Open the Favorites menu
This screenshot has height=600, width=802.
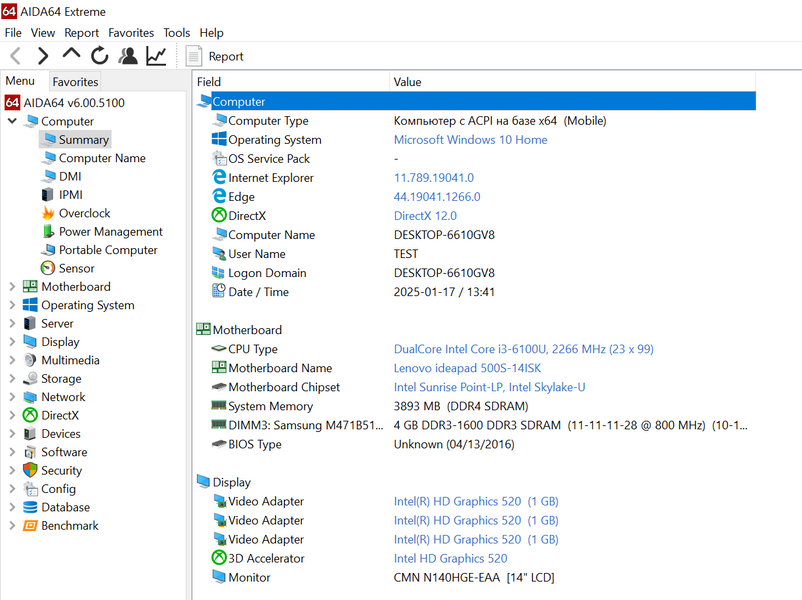point(131,33)
